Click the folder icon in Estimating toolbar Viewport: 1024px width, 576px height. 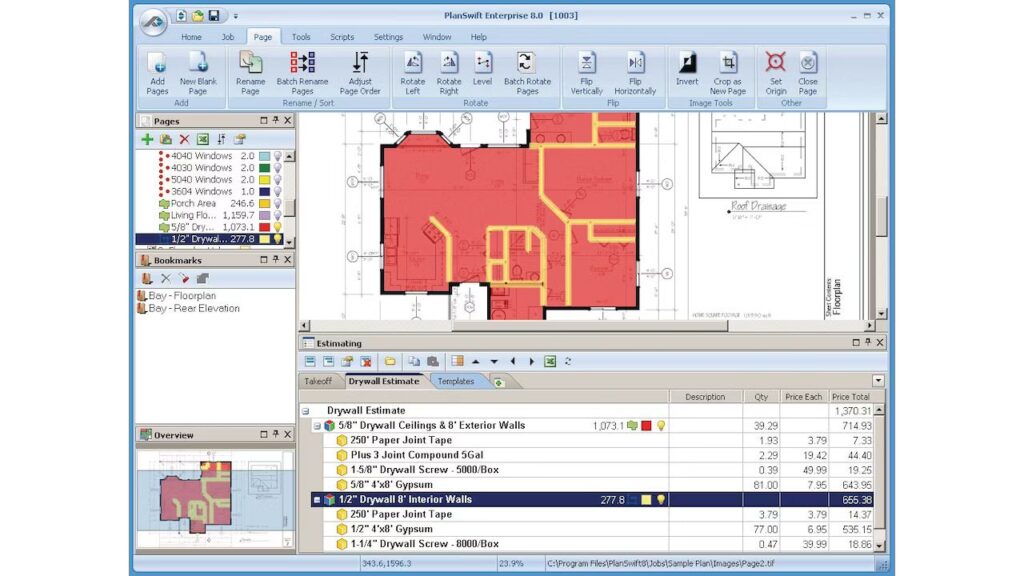click(390, 361)
